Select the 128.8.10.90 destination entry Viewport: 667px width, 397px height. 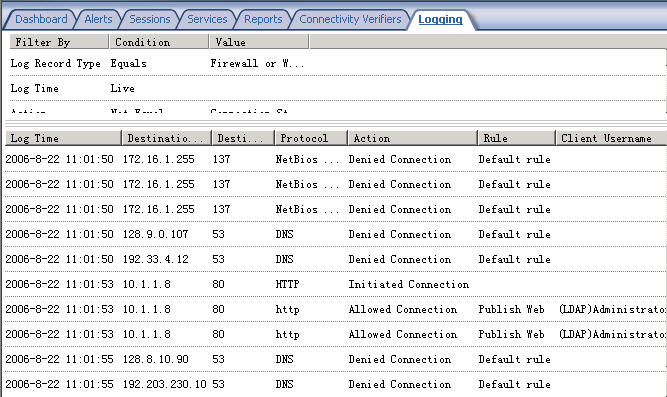[155, 360]
